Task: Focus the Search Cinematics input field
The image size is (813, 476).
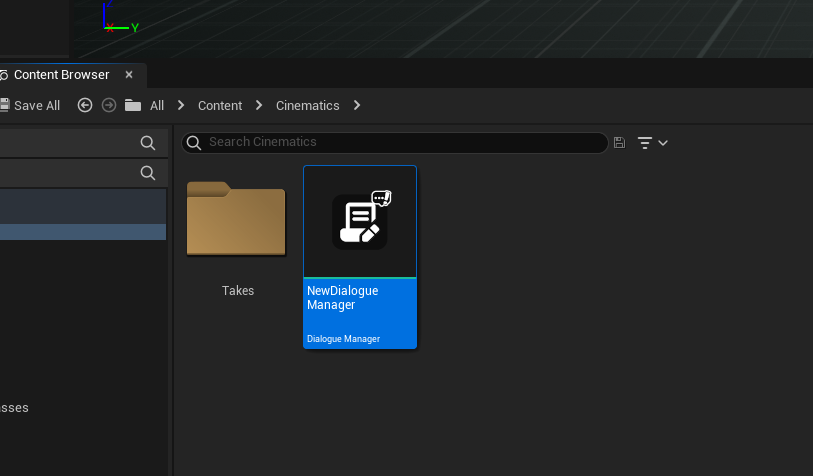Action: 400,142
